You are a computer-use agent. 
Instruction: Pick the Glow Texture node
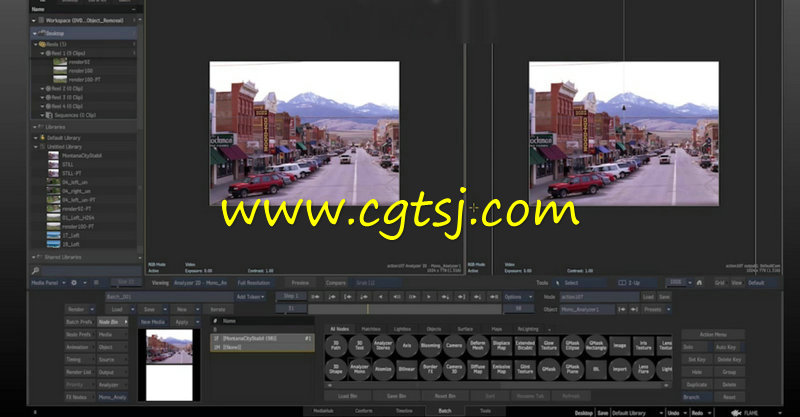point(548,346)
